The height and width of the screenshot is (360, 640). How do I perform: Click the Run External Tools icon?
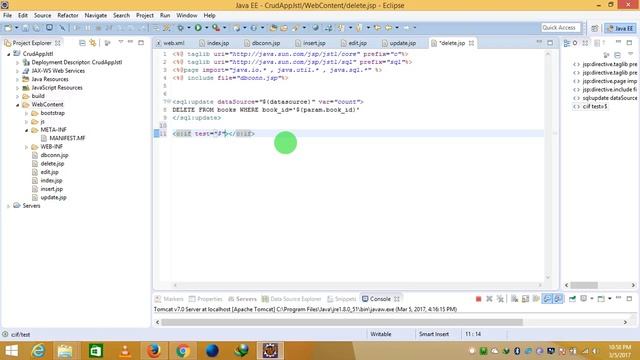point(216,28)
